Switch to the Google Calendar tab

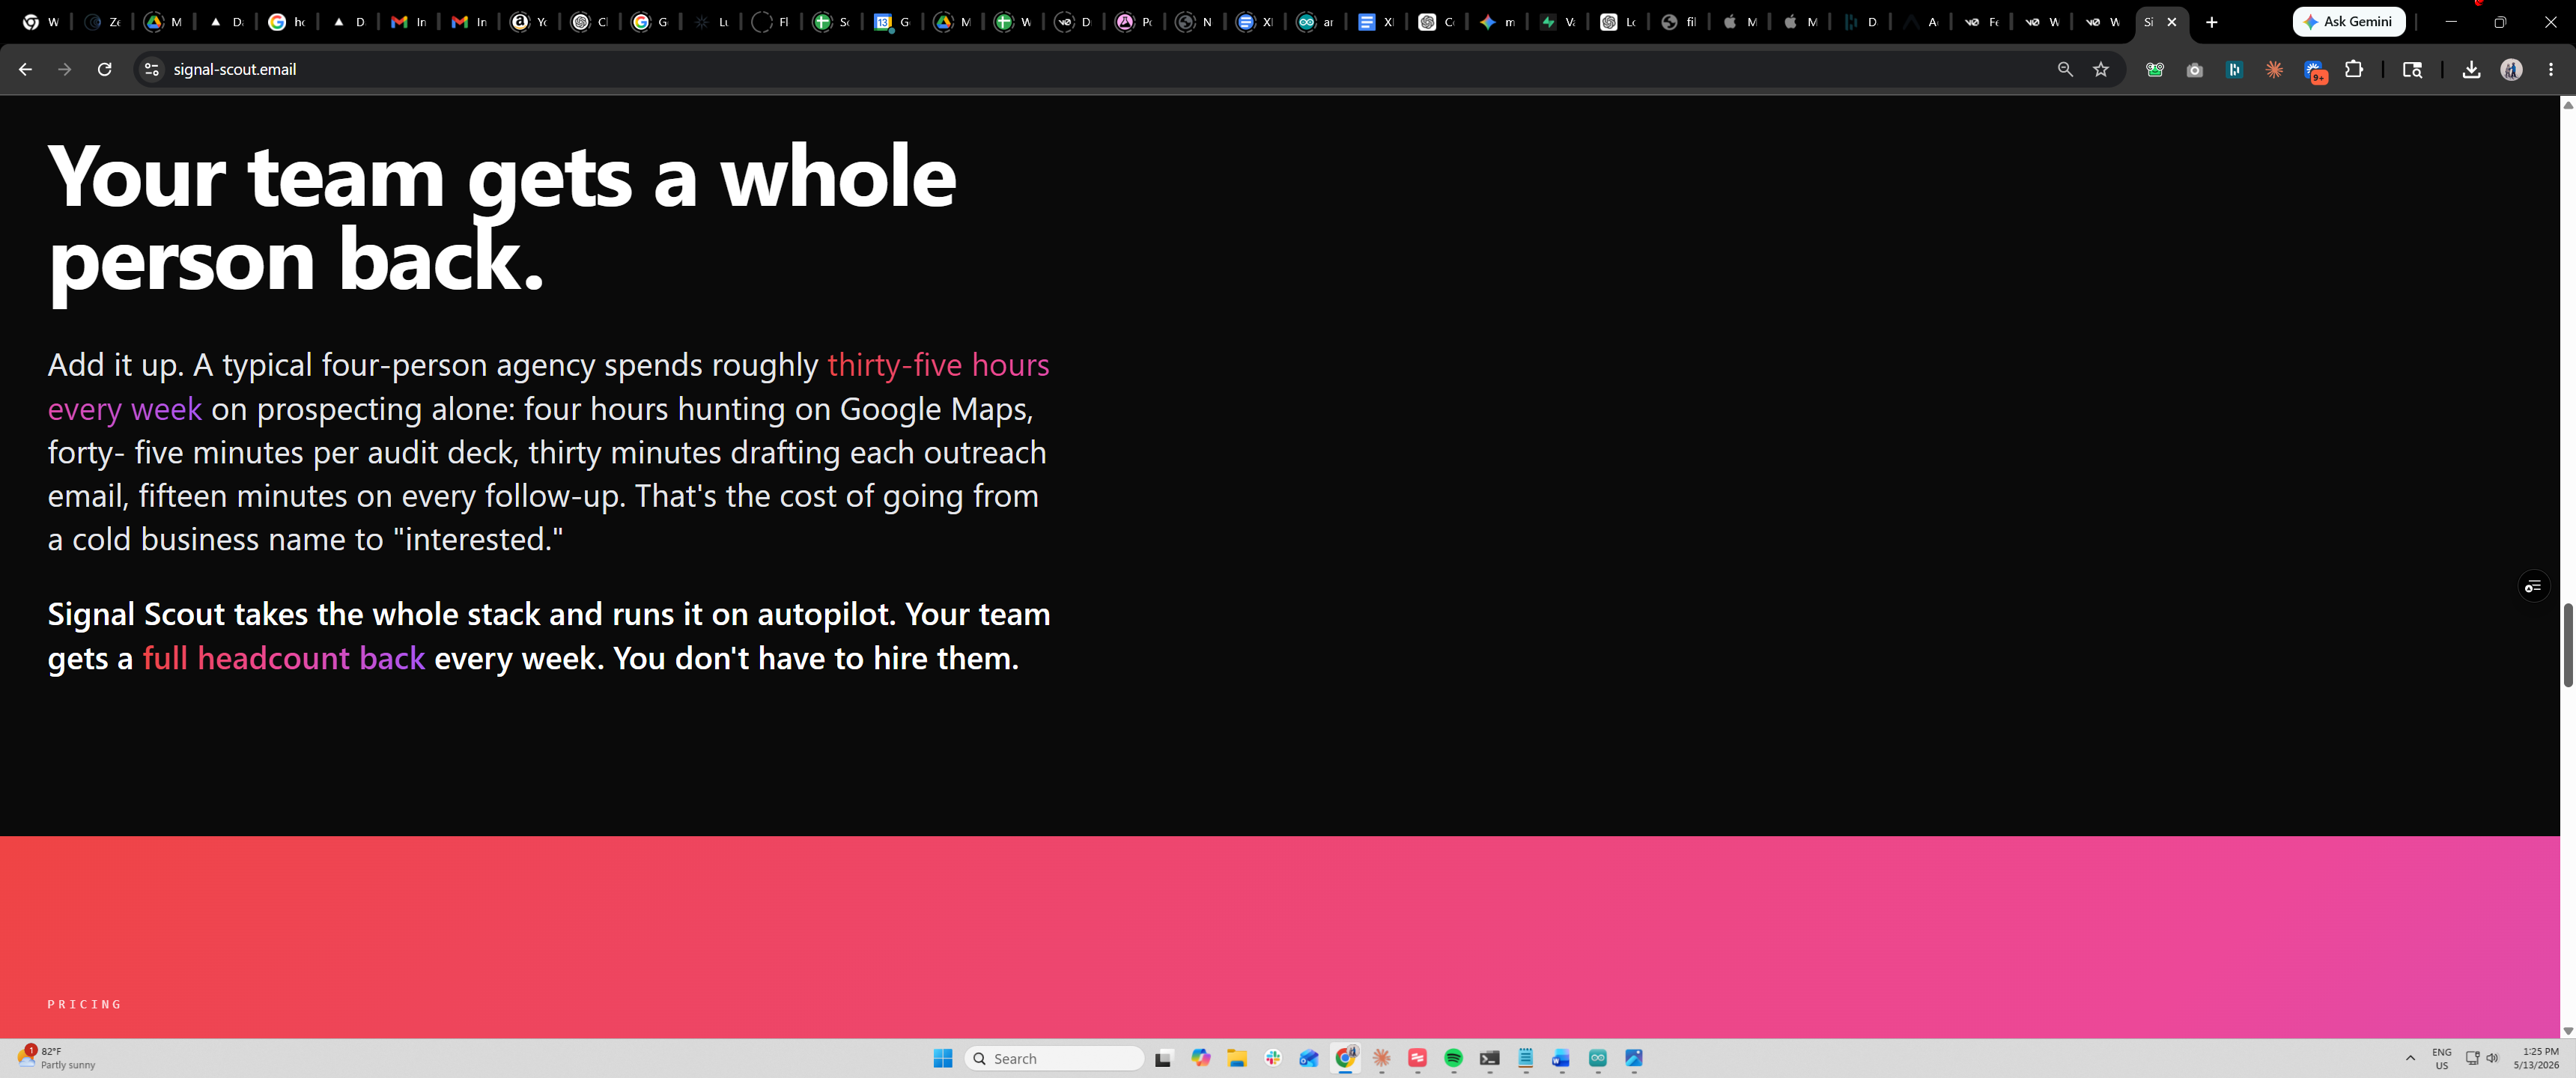[892, 22]
